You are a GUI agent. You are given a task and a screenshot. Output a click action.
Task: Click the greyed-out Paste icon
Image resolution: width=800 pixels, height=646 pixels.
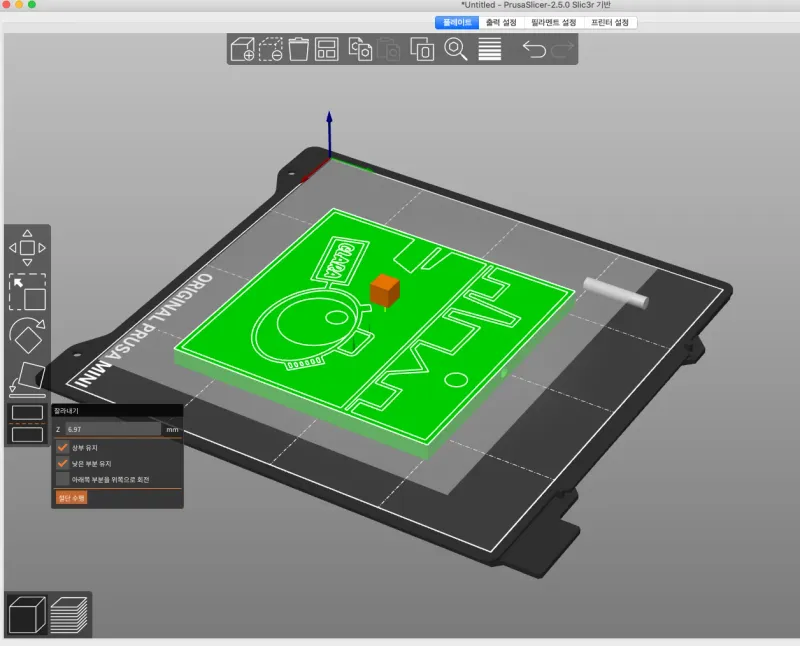point(388,49)
